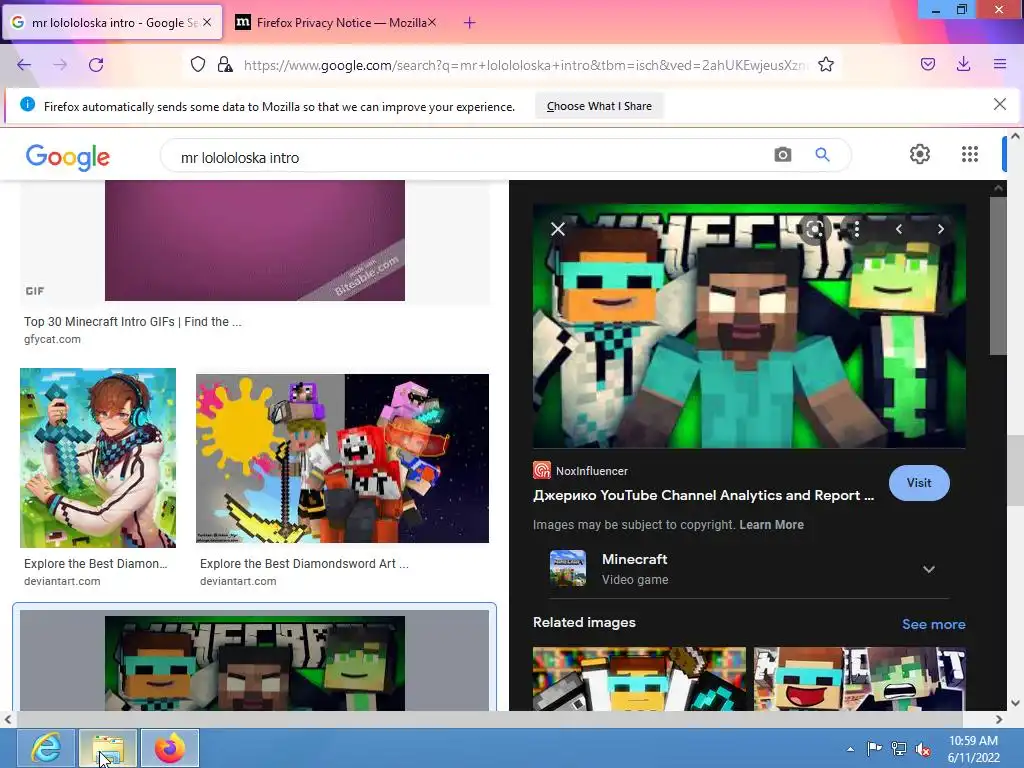Click Top 30 Minecraft Intro GIFs title

[133, 322]
